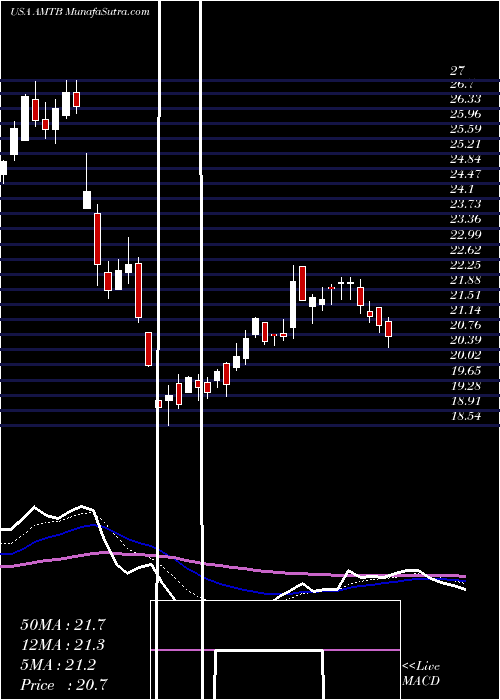Click the 'USA AMTB MunafaSutra.com' title text
The width and height of the screenshot is (500, 700).
[x=79, y=12]
